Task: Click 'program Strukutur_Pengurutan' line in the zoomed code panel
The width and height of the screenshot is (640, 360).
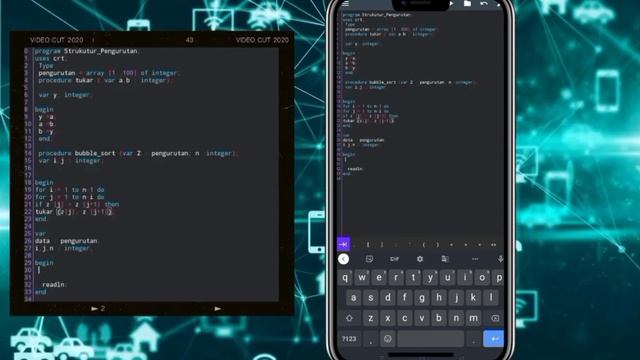Action: (x=87, y=51)
